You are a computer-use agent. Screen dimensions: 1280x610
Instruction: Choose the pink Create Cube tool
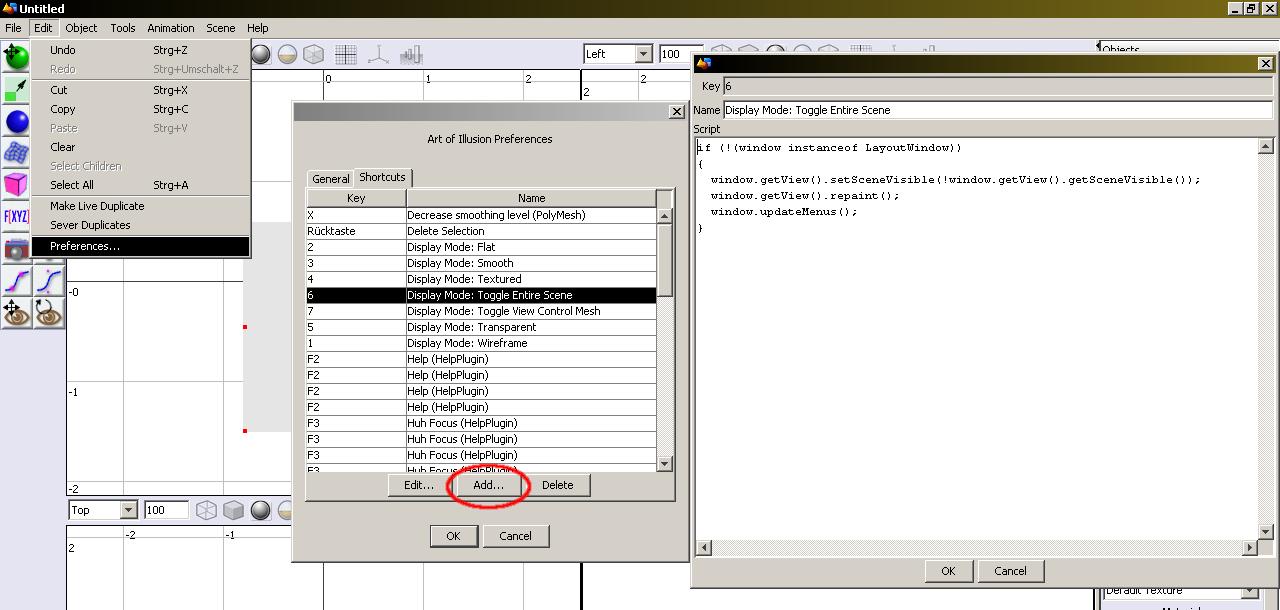coord(16,185)
